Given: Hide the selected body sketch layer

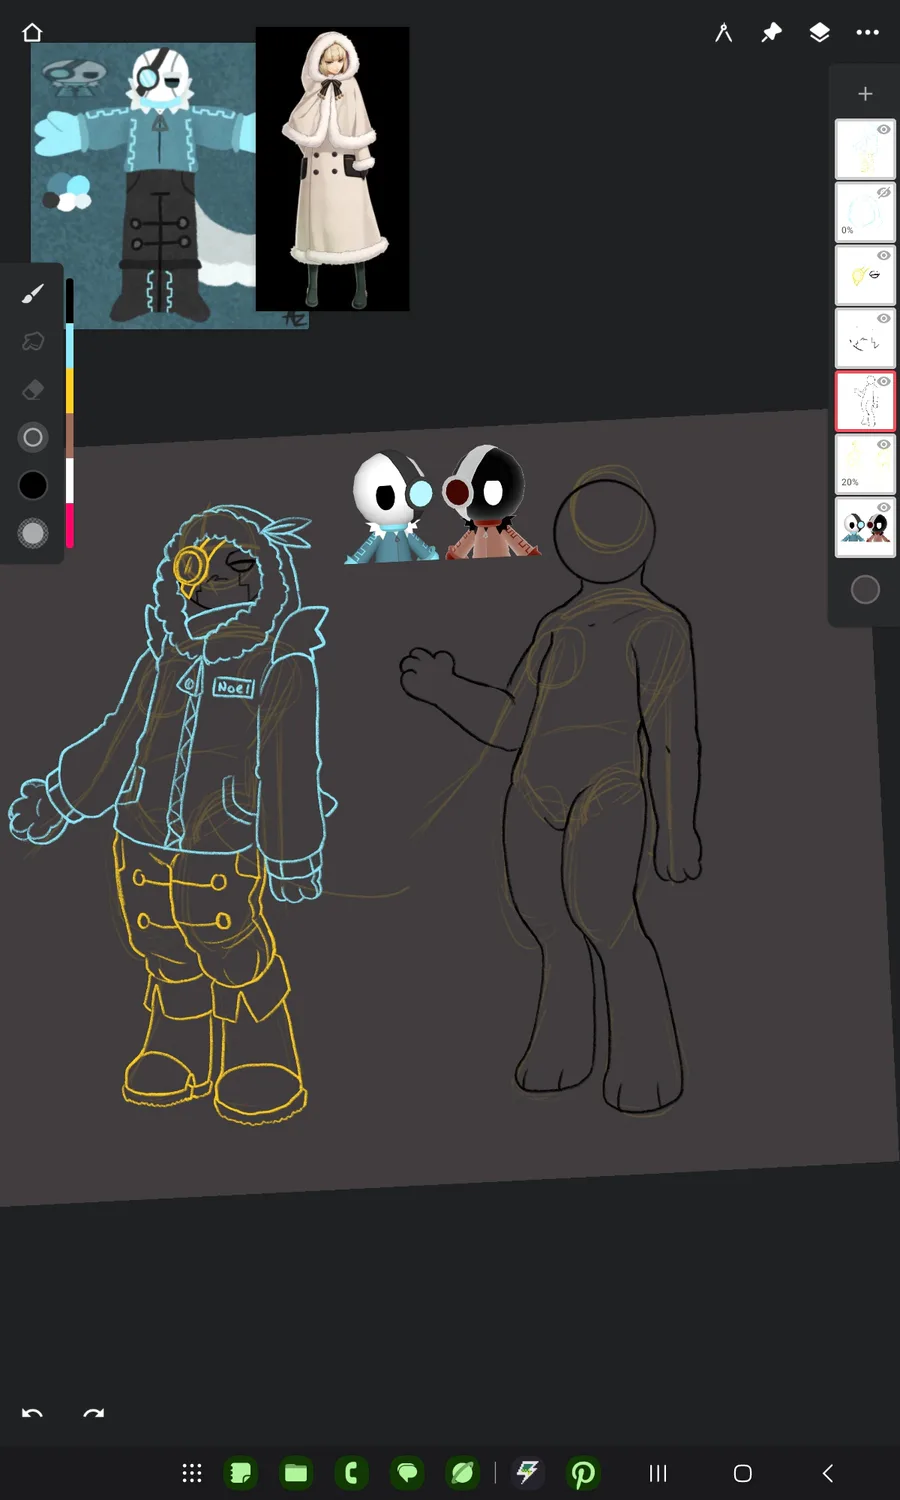Looking at the screenshot, I should 884,382.
